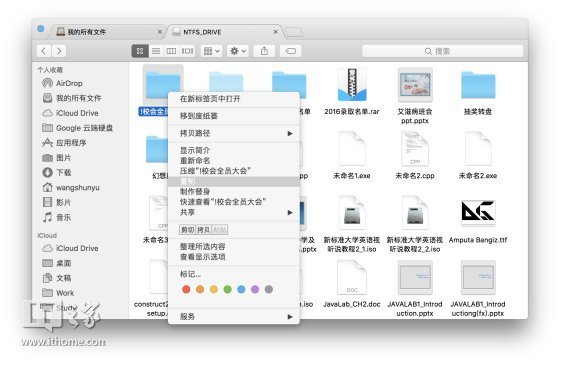The image size is (561, 366).
Task: Open 应用程序 in the sidebar
Action: (x=64, y=143)
